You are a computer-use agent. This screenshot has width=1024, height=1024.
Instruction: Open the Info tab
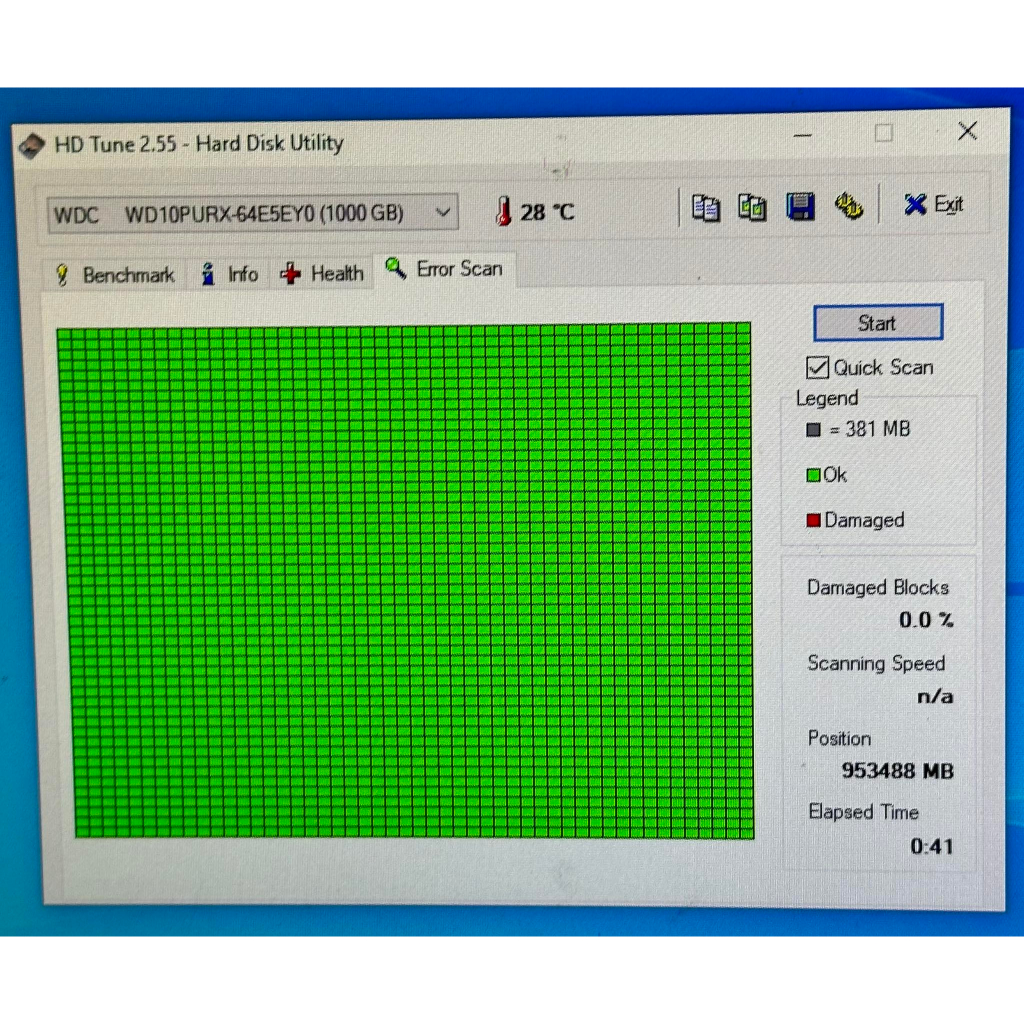(x=230, y=274)
